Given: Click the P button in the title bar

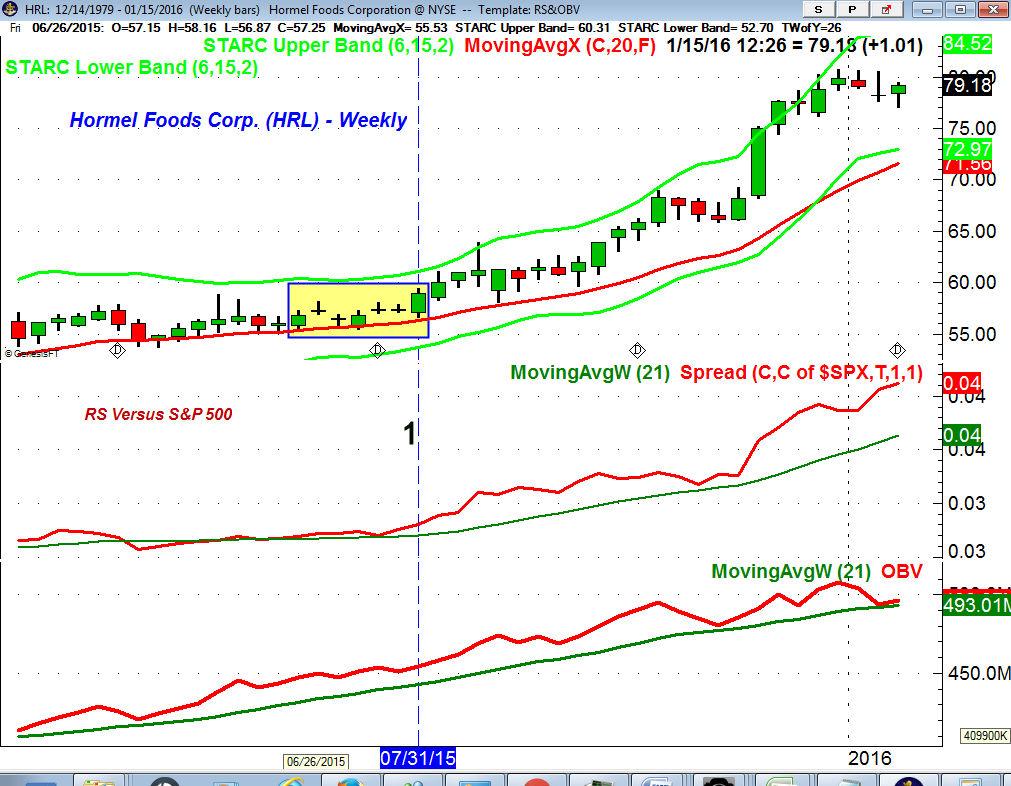Looking at the screenshot, I should pyautogui.click(x=852, y=9).
